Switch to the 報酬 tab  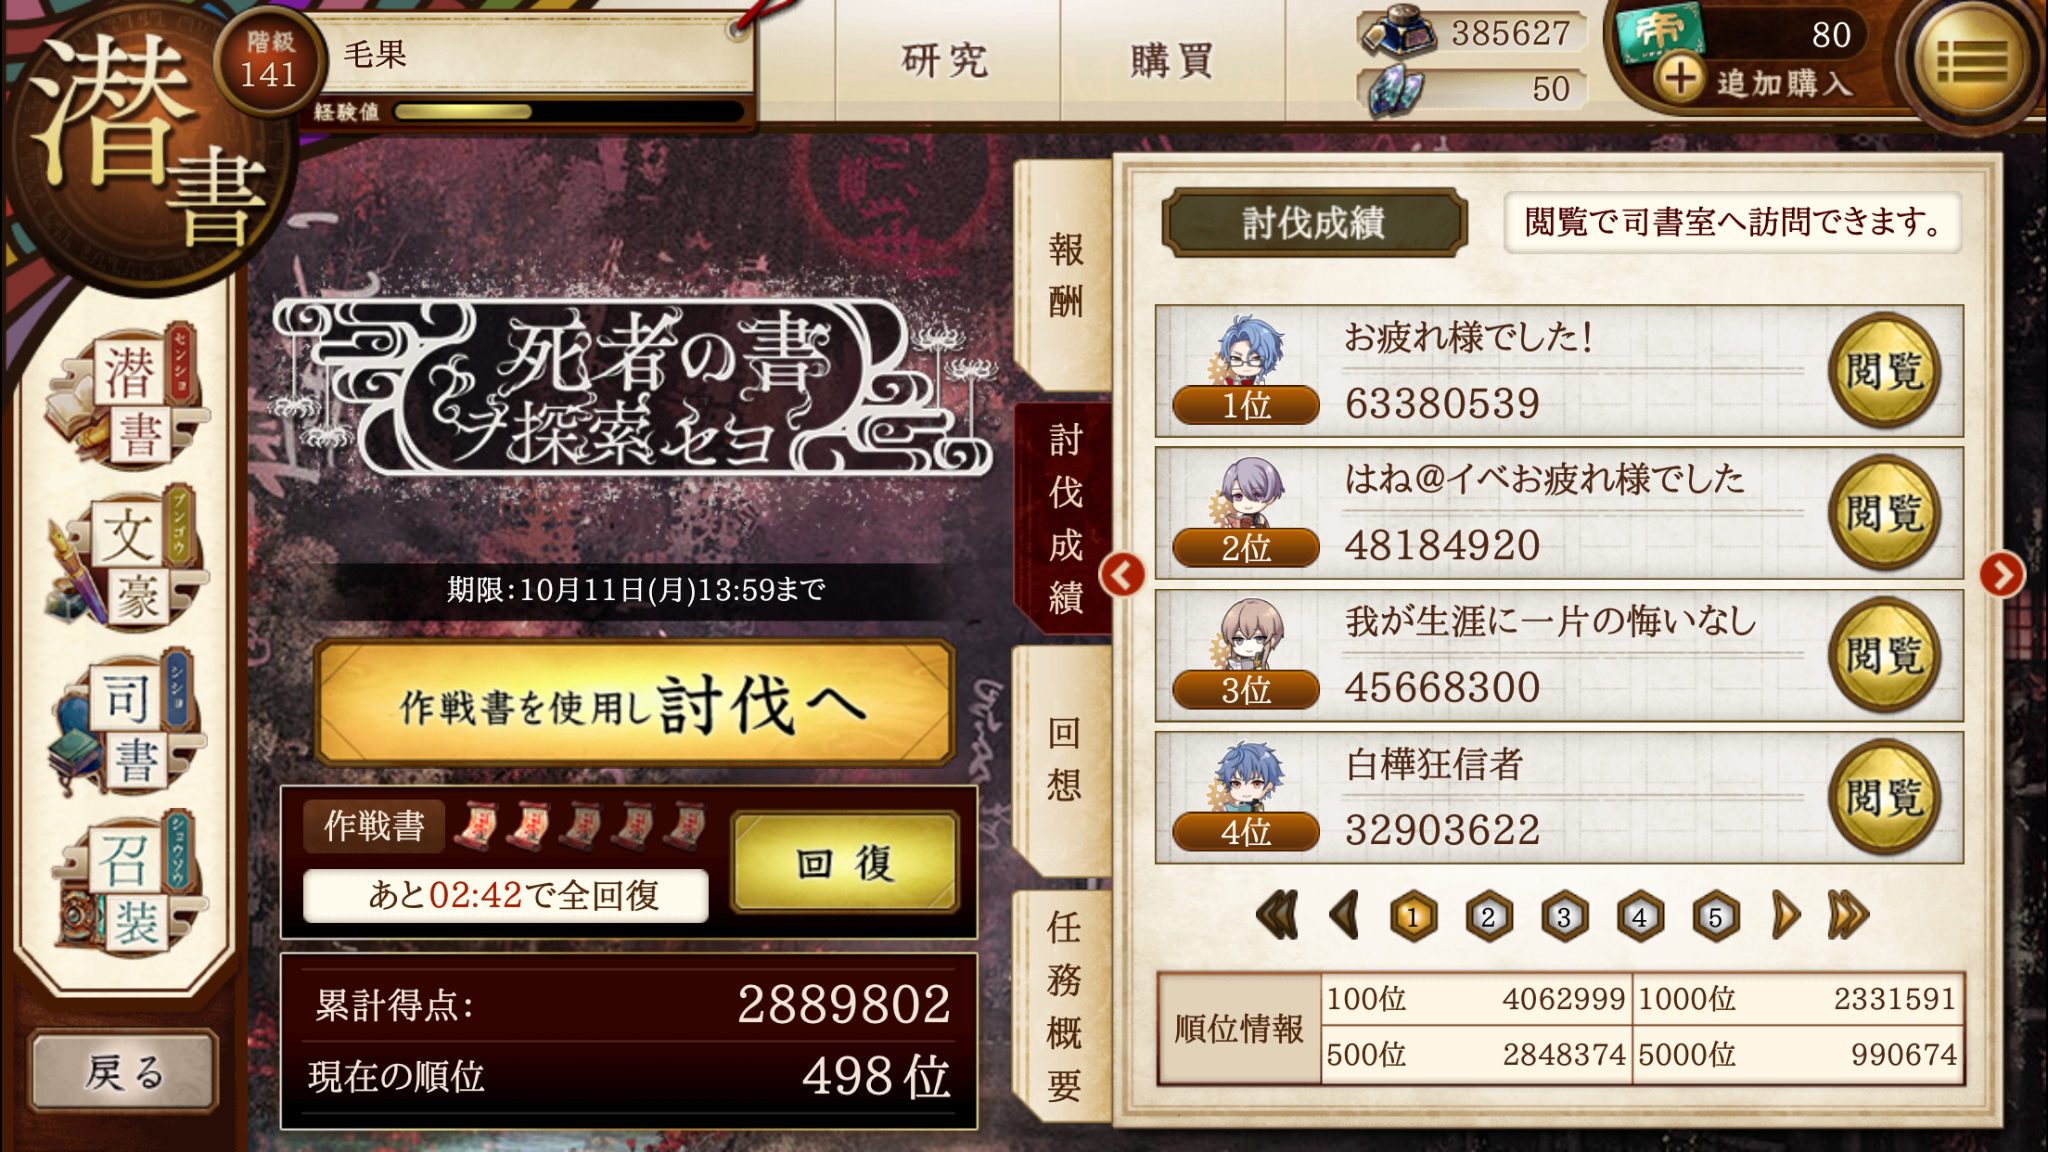pos(1065,275)
